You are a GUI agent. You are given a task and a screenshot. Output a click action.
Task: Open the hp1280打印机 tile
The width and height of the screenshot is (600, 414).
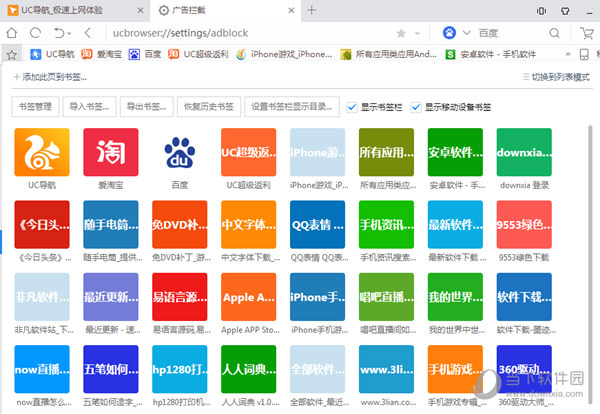[x=180, y=369]
